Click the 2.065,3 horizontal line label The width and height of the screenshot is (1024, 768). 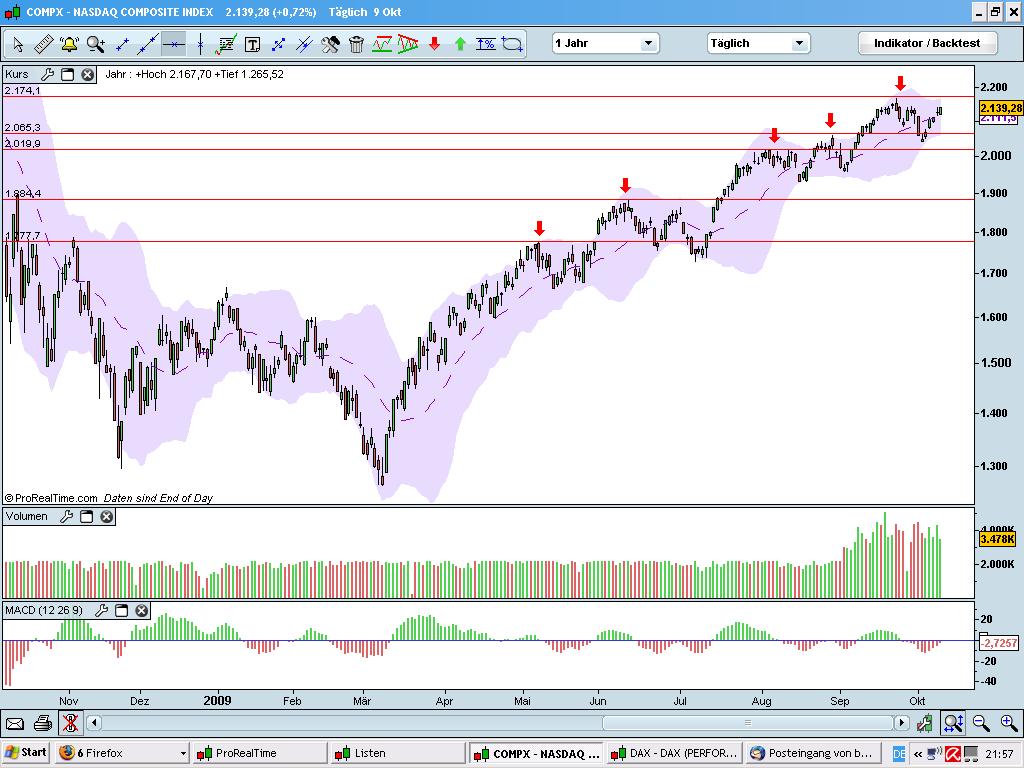point(22,127)
